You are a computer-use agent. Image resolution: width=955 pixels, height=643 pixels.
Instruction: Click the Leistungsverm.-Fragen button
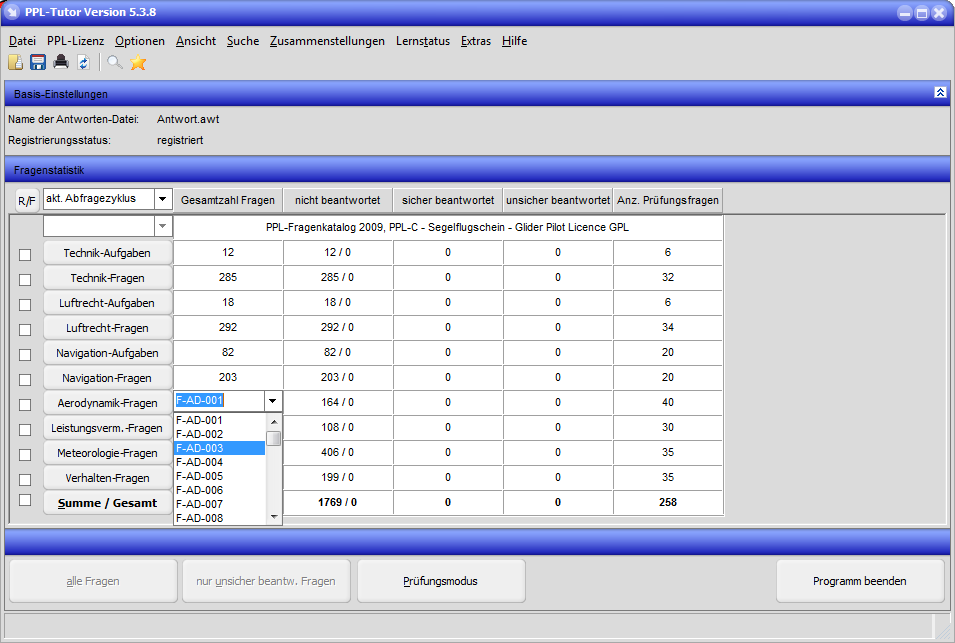107,428
